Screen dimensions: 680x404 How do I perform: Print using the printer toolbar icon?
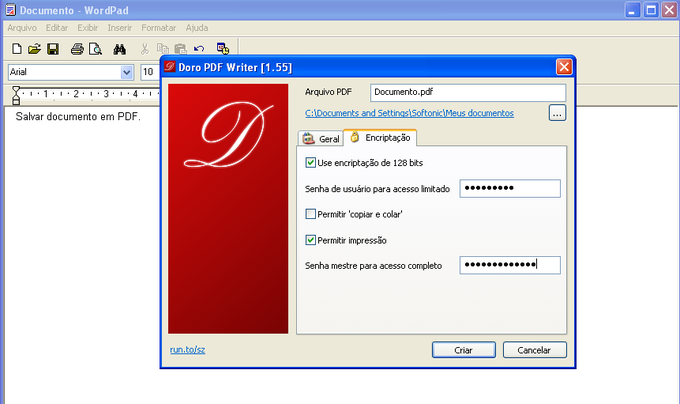tap(77, 49)
